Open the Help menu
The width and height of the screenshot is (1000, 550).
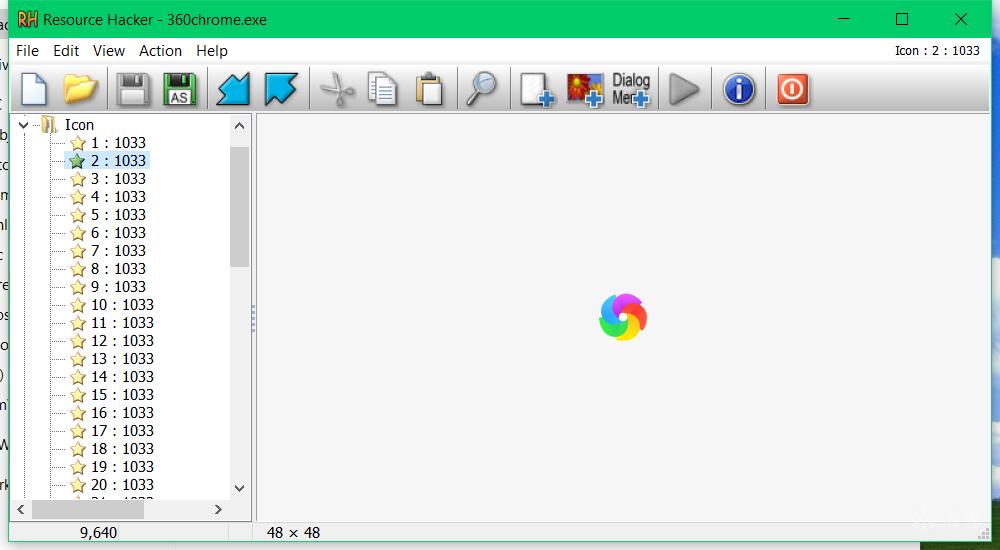[x=212, y=51]
